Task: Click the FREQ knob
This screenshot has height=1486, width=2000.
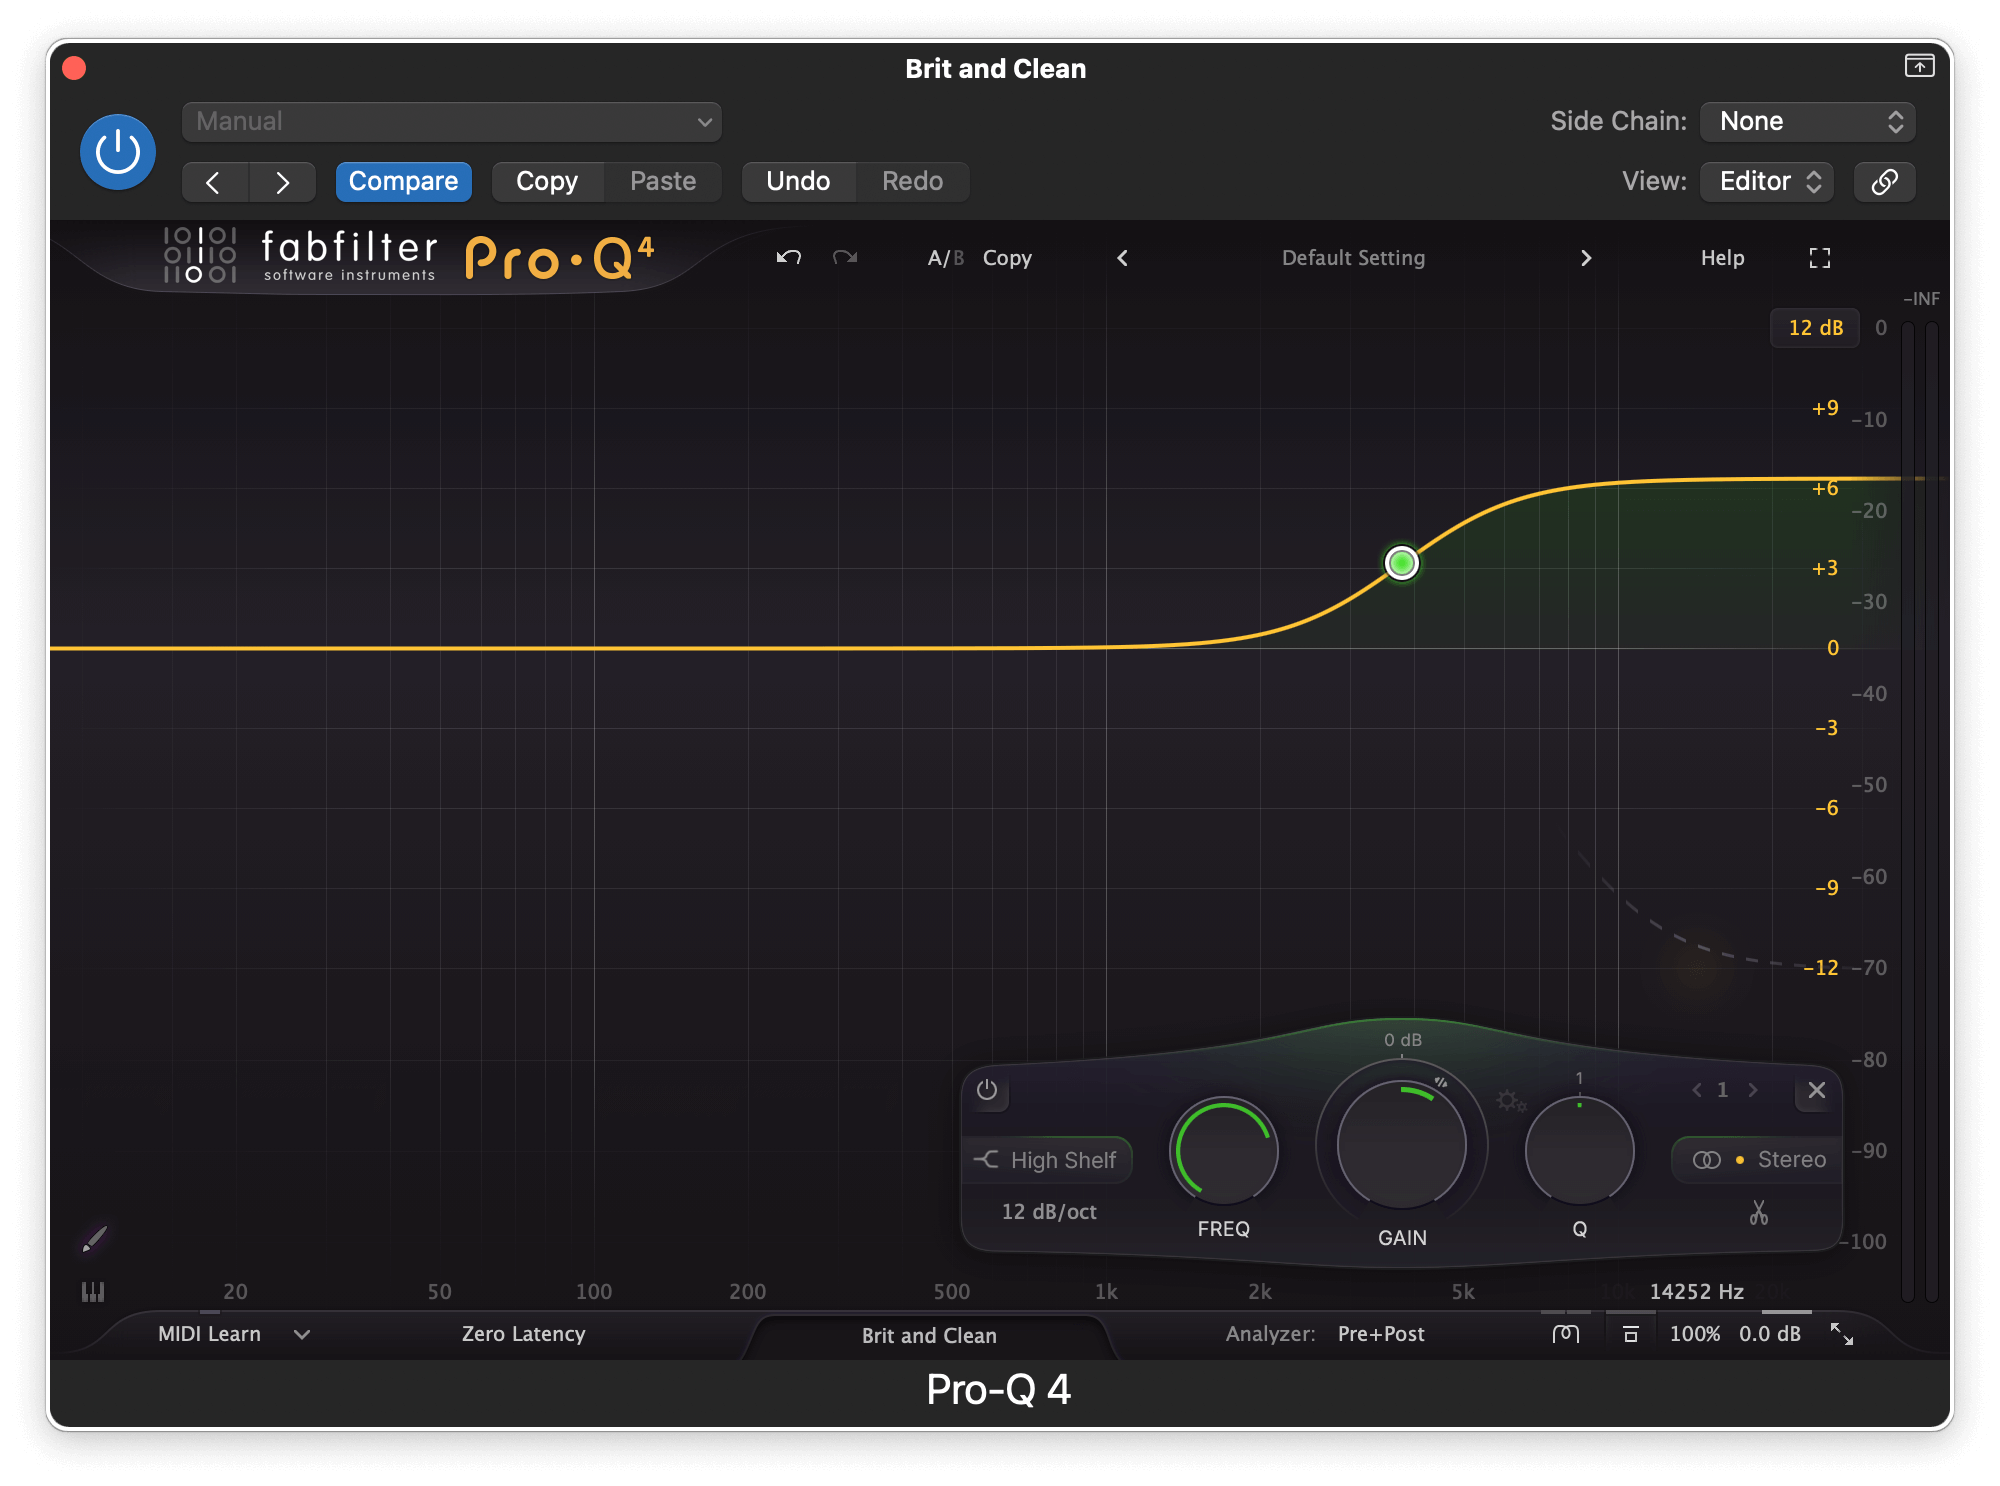Action: tap(1224, 1151)
